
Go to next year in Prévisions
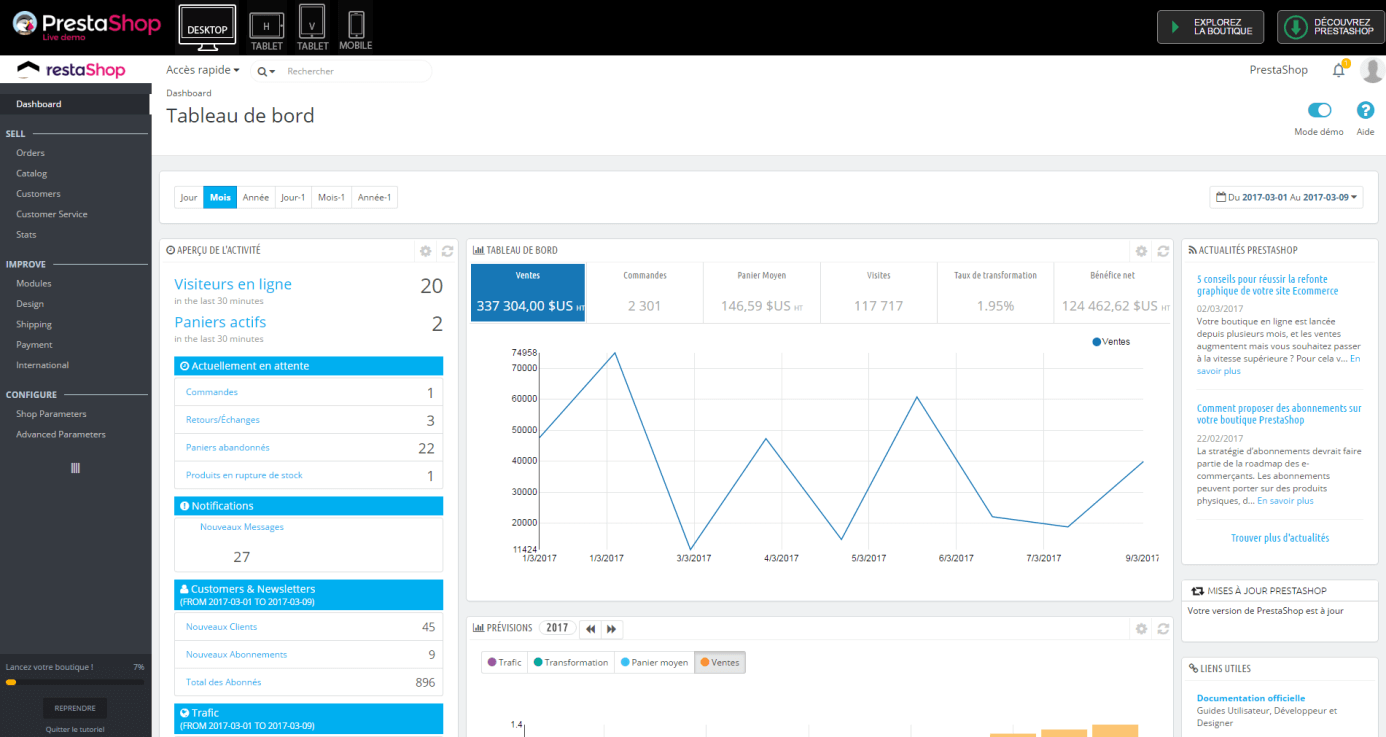(612, 629)
